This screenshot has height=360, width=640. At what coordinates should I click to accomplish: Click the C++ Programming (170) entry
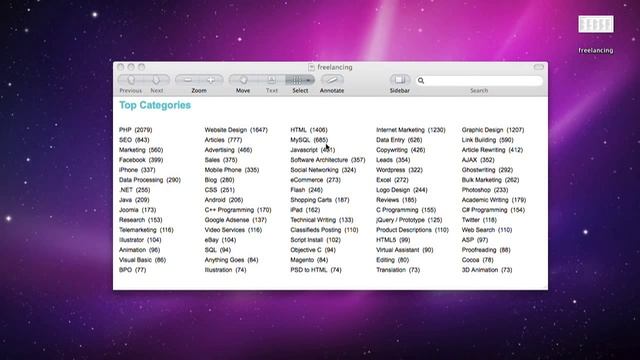pos(238,210)
